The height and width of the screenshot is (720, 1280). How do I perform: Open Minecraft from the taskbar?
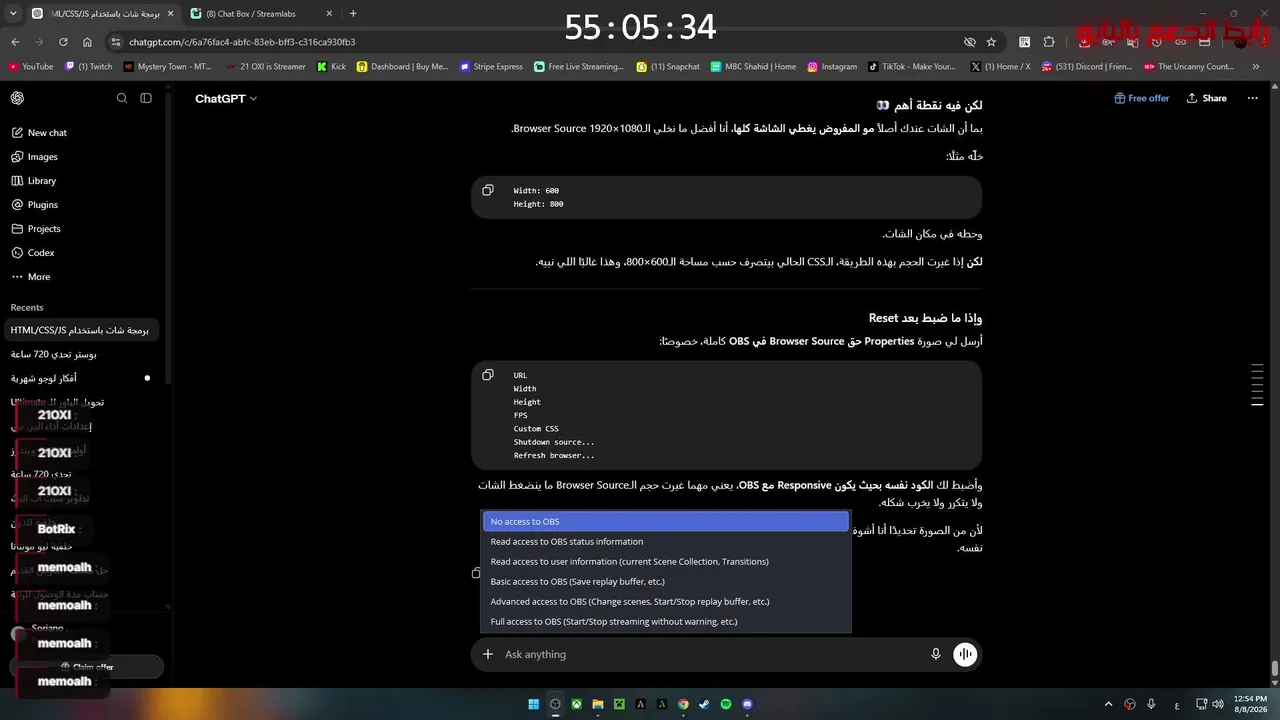(620, 704)
